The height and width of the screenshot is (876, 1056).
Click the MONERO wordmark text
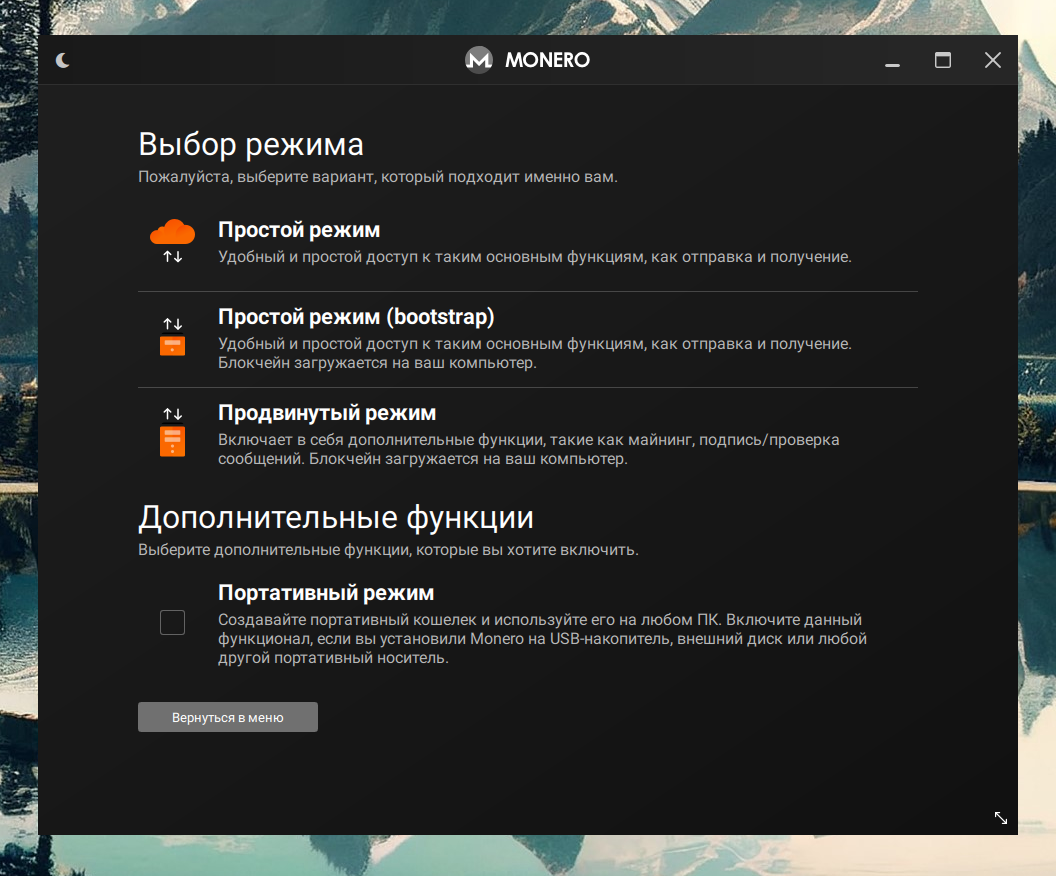(x=548, y=60)
